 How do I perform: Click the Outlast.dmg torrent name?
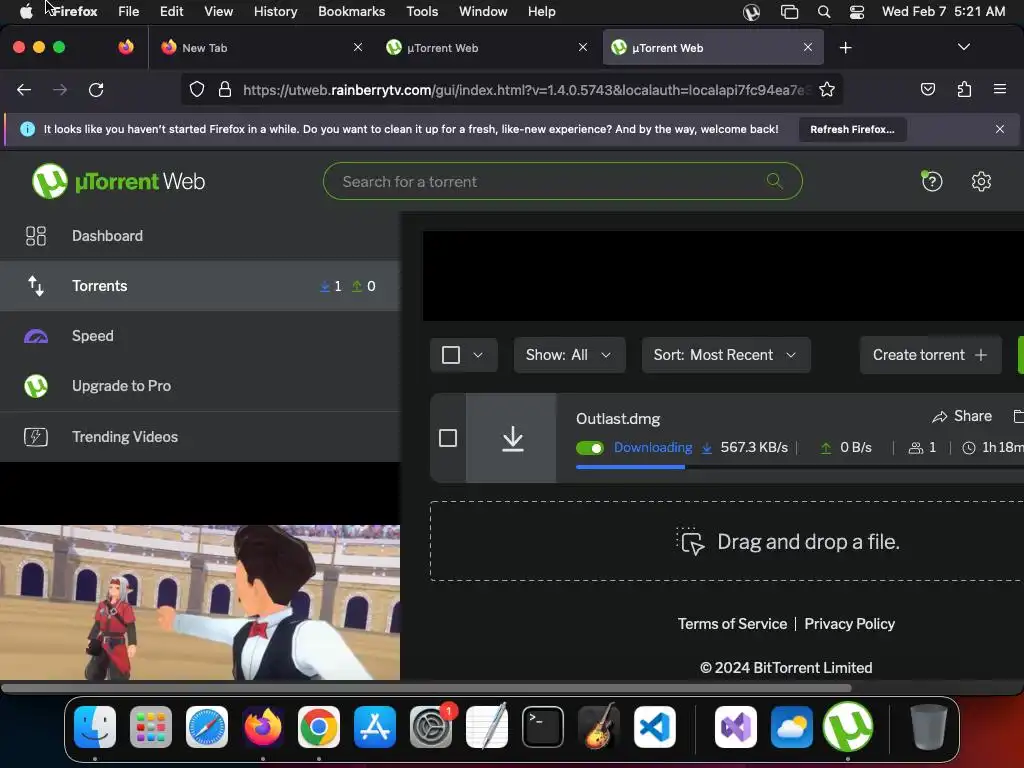618,419
